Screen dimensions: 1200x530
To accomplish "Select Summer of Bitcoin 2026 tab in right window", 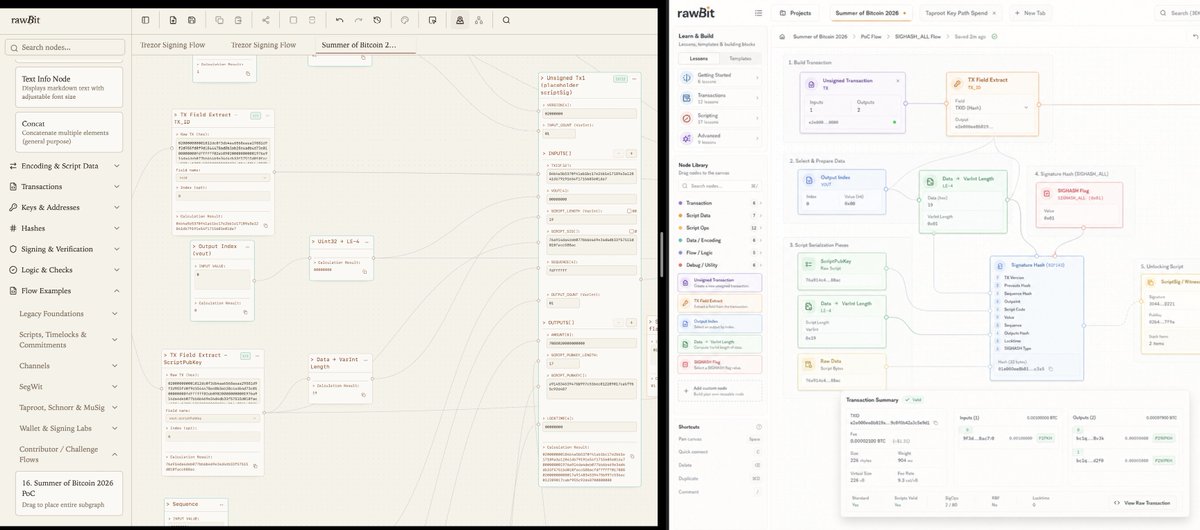I will (x=870, y=13).
